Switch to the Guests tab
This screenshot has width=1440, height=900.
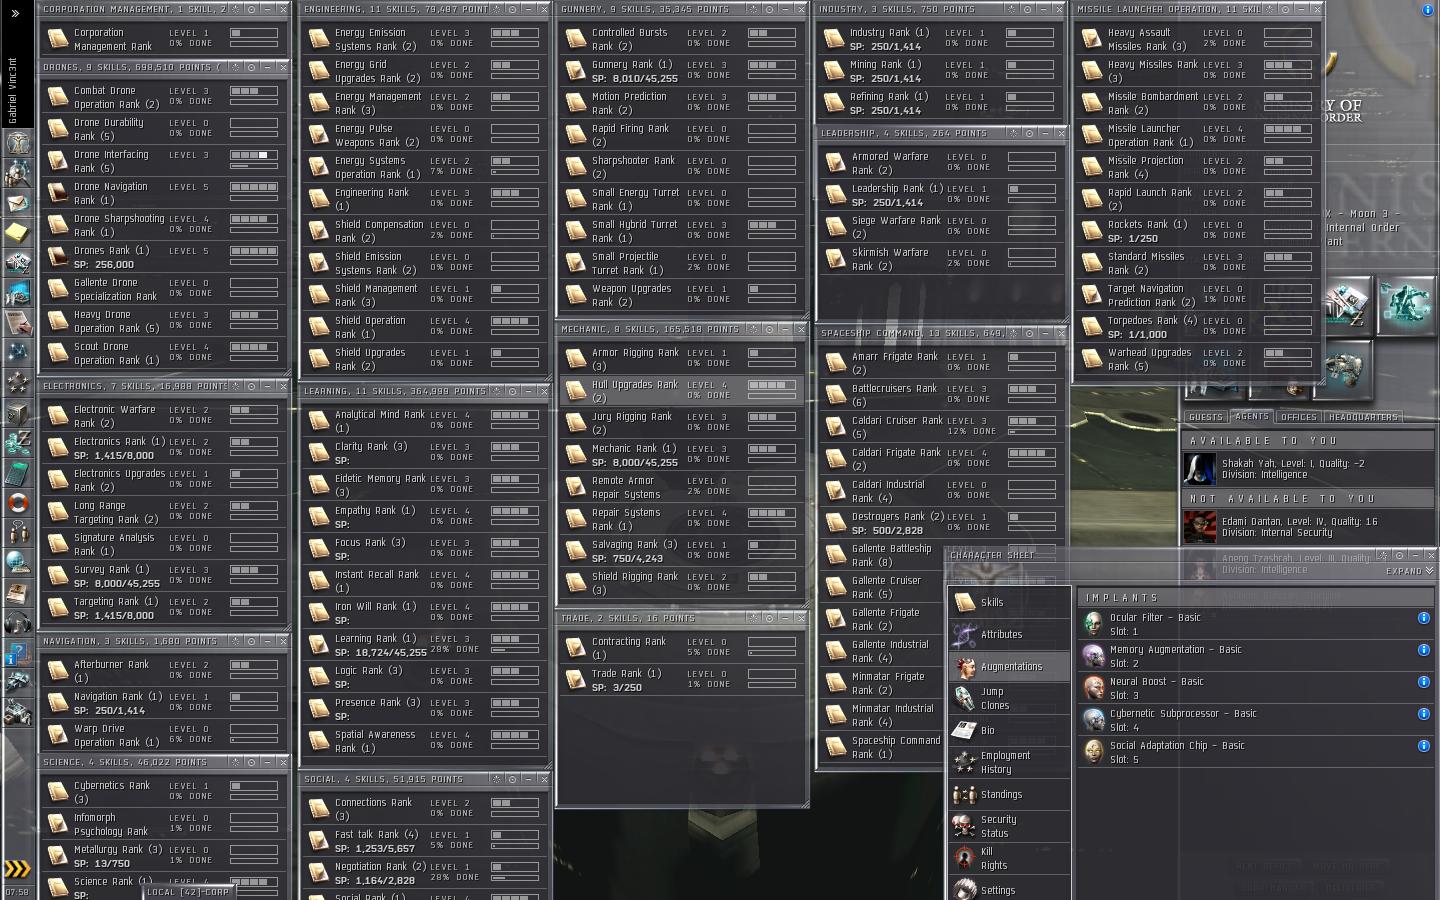[x=1206, y=417]
